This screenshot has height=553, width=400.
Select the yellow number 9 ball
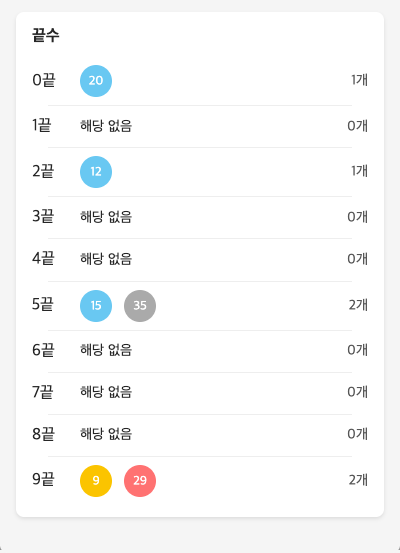(96, 481)
